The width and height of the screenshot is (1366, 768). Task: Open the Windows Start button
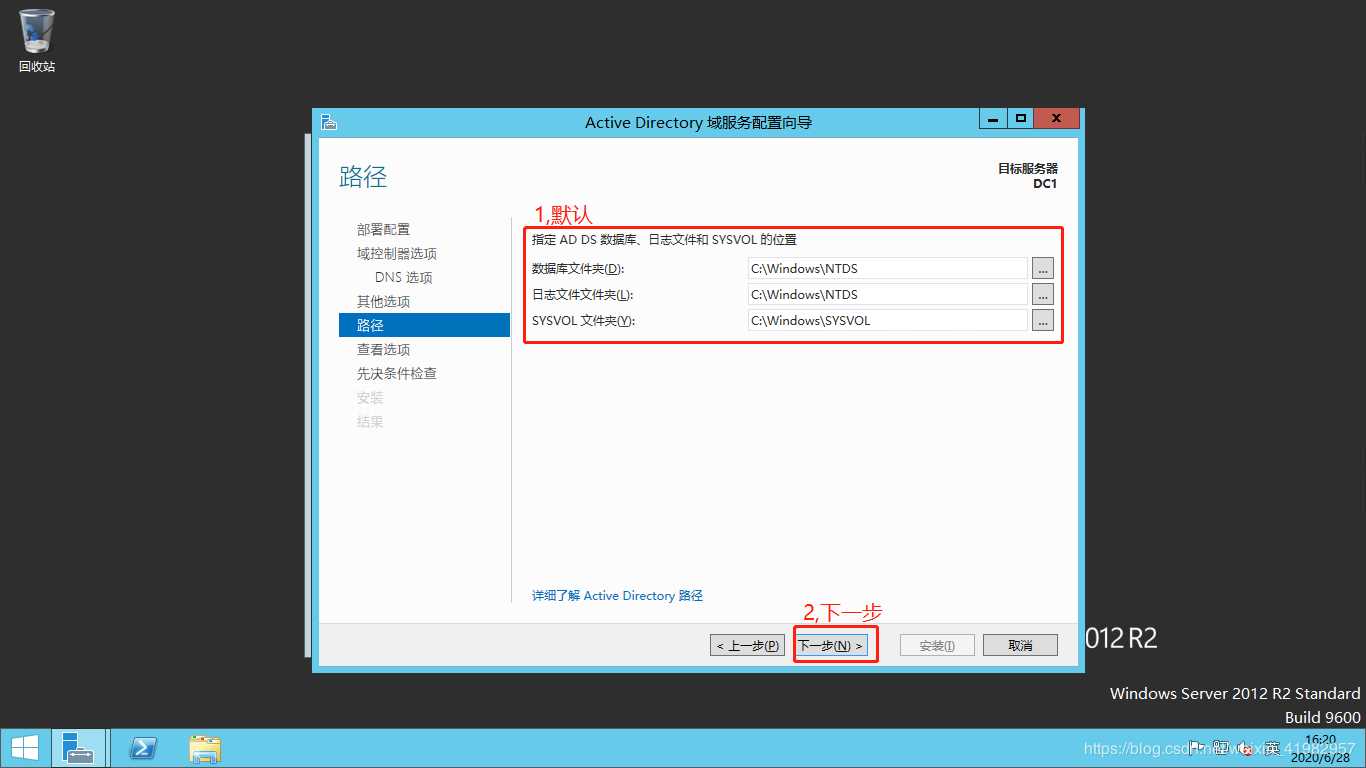24,748
